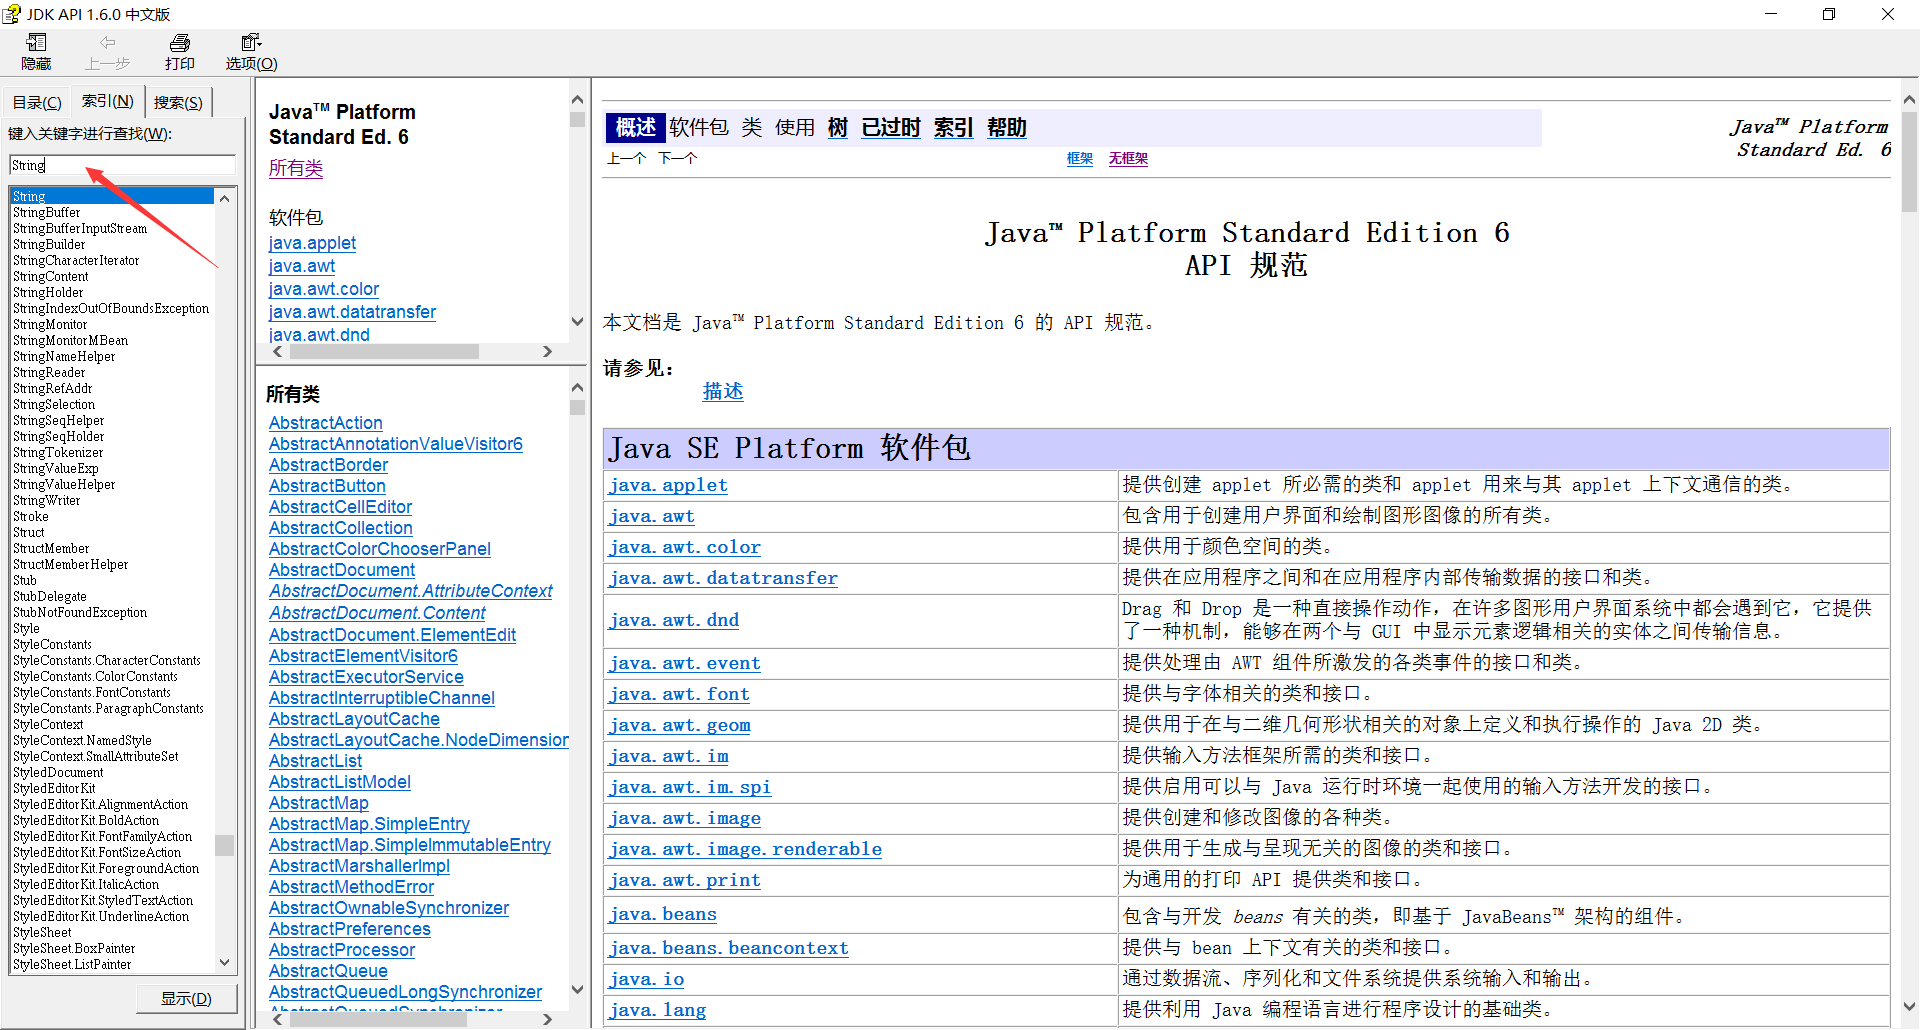Click the 已过时 deprecated navigation link
The height and width of the screenshot is (1030, 1920).
[891, 127]
